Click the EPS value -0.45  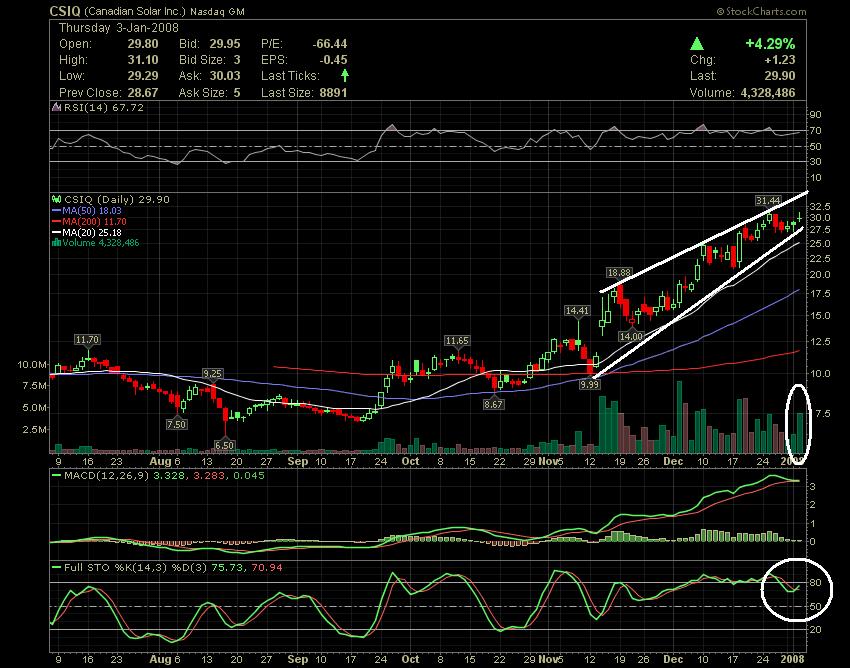pos(333,60)
